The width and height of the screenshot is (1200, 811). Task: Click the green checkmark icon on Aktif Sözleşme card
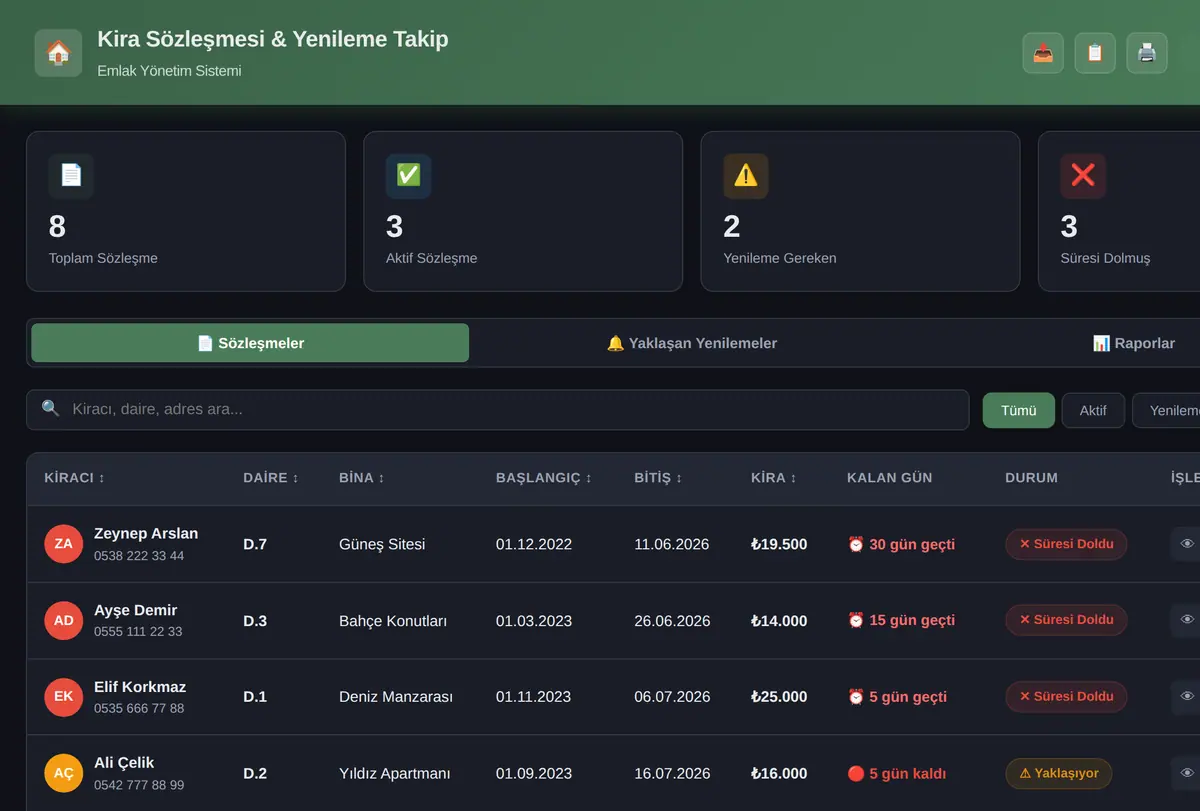point(408,176)
